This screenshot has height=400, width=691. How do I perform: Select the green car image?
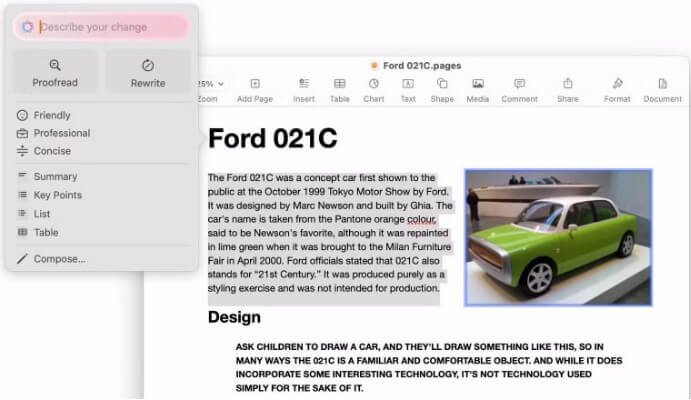(x=558, y=237)
